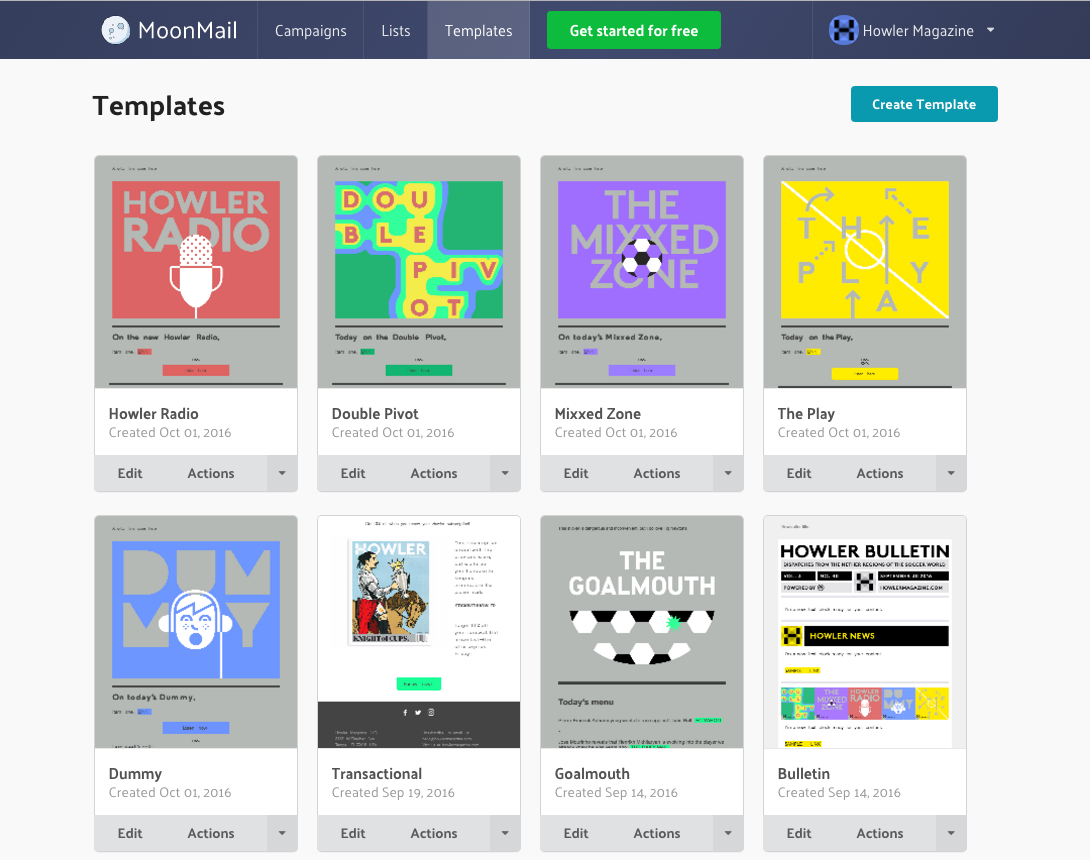Open The Play template thumbnail

(x=865, y=272)
